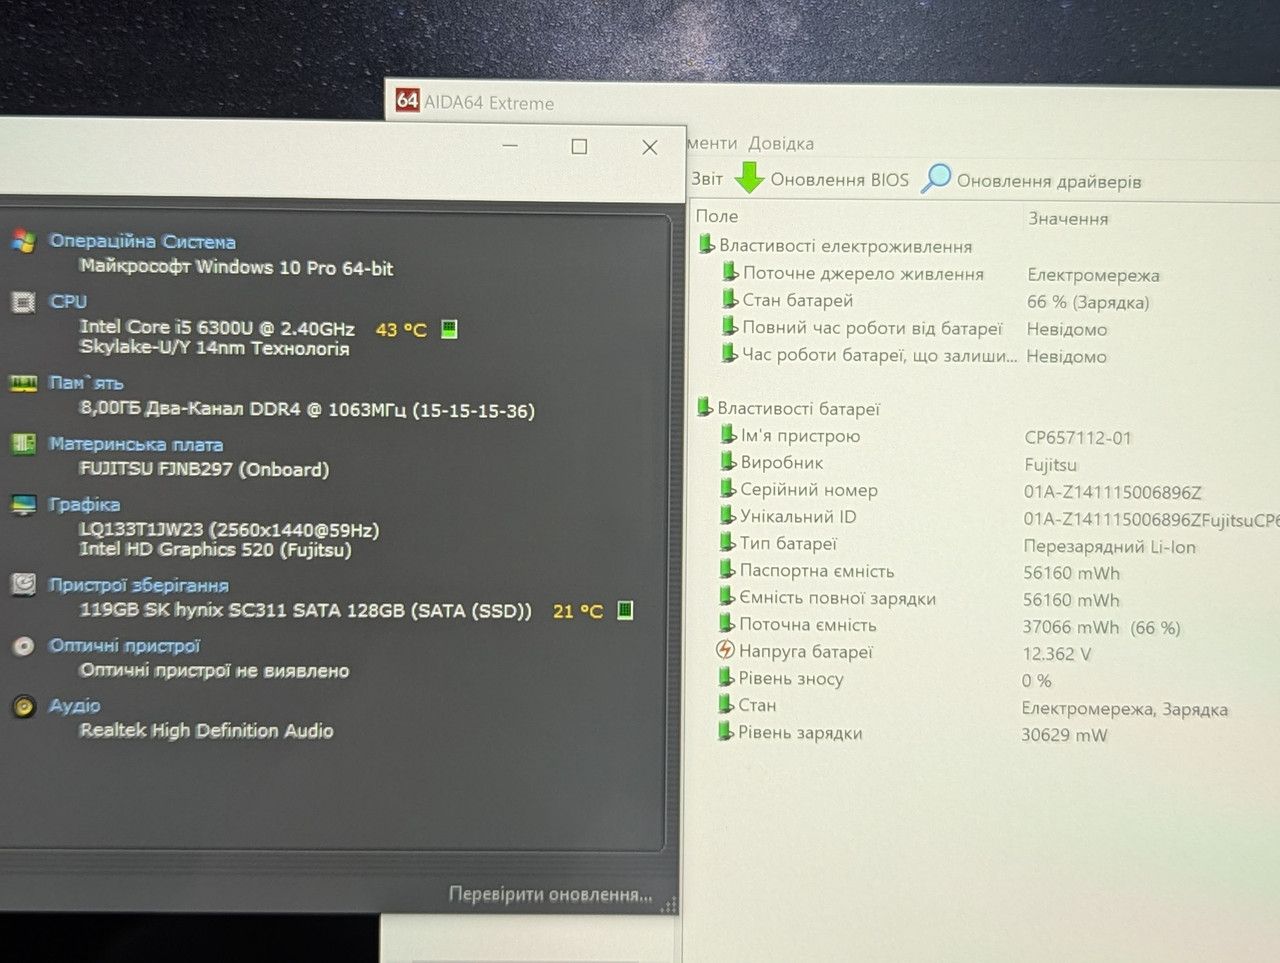This screenshot has width=1280, height=963.
Task: Select the CPU chip icon in Speccy
Action: coord(23,302)
